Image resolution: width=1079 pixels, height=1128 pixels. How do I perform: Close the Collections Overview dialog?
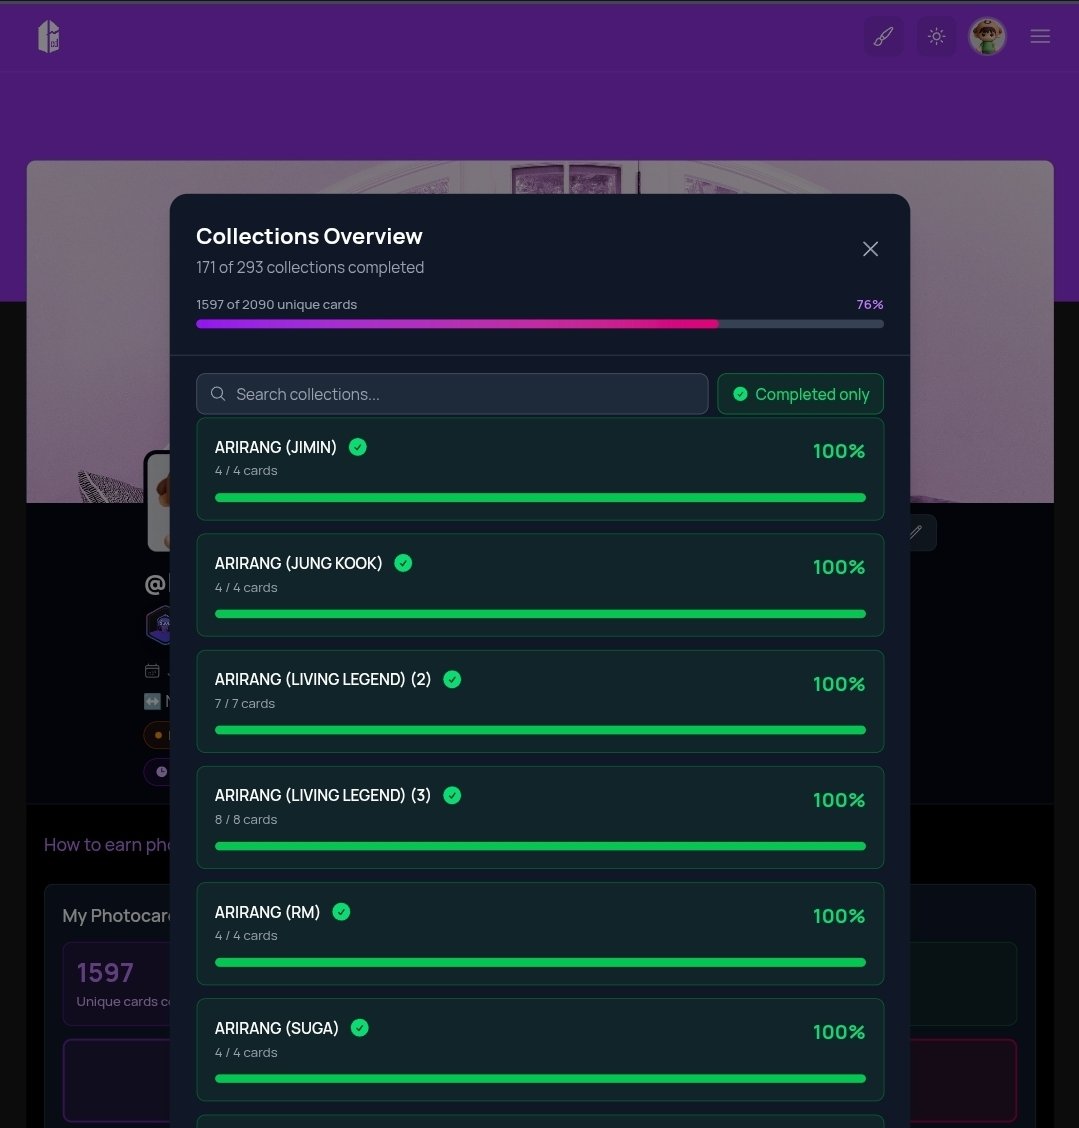tap(870, 249)
